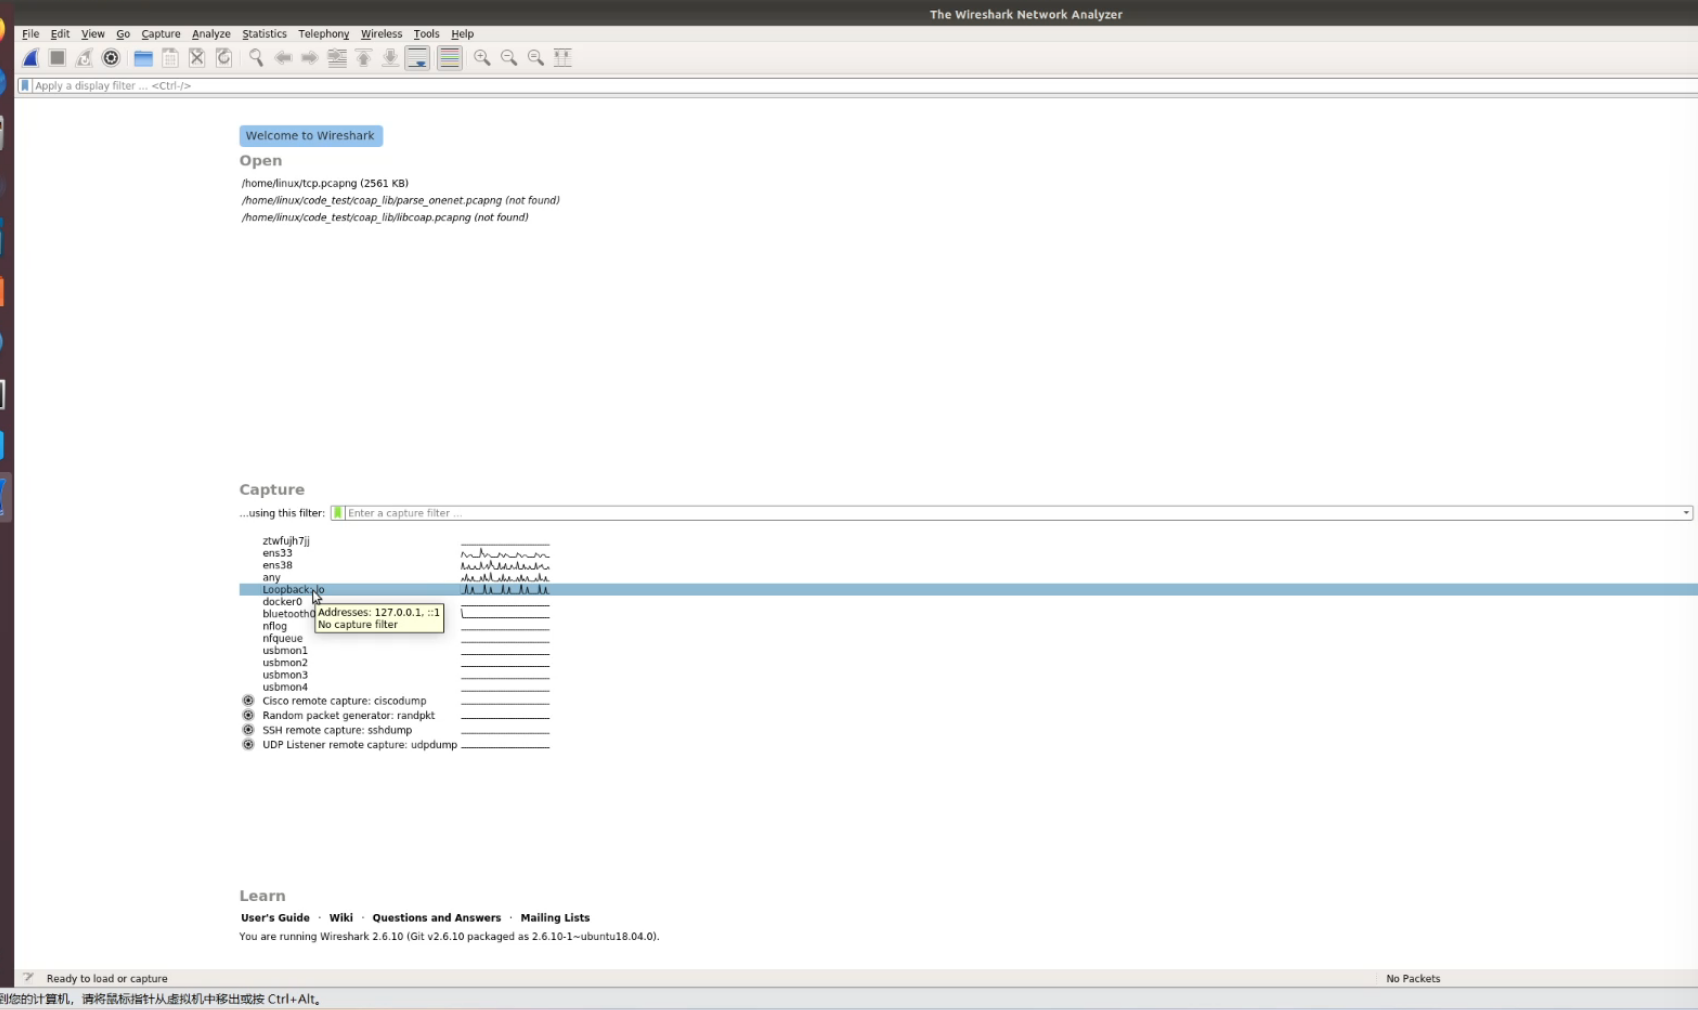Open settings icon for UDP Listener capture

(x=248, y=745)
